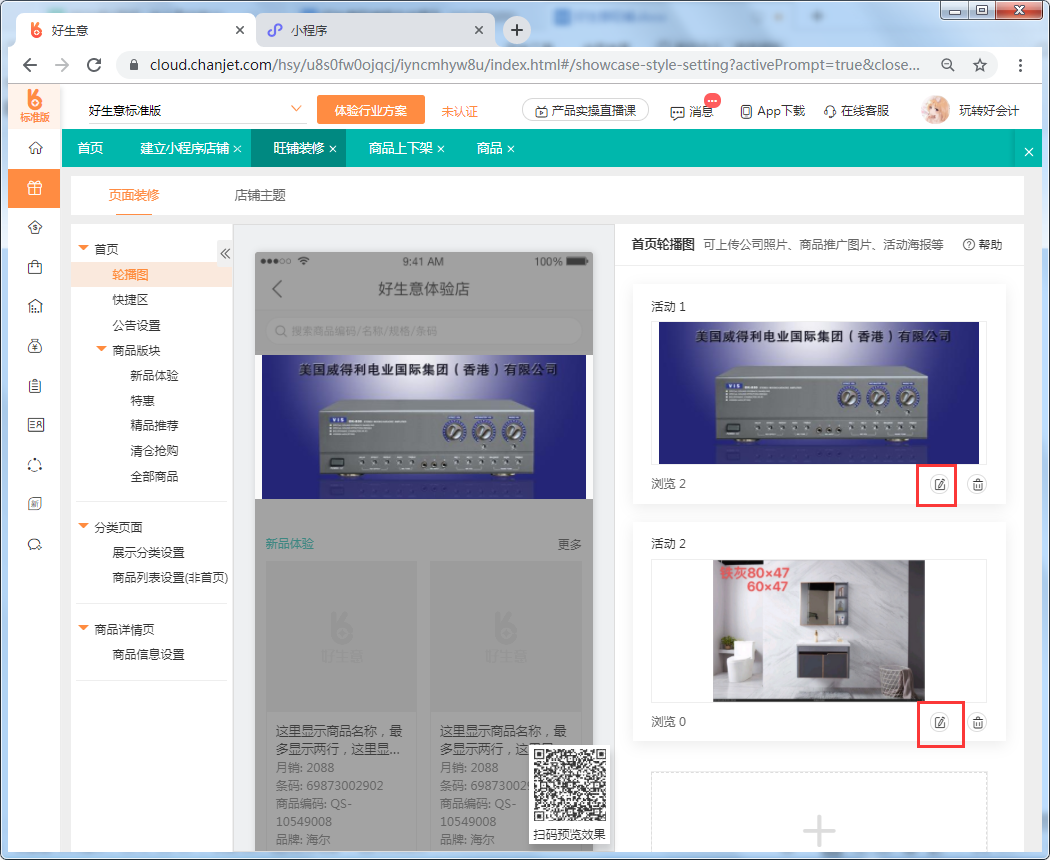
Task: Click the phone preview search box
Action: tap(423, 331)
